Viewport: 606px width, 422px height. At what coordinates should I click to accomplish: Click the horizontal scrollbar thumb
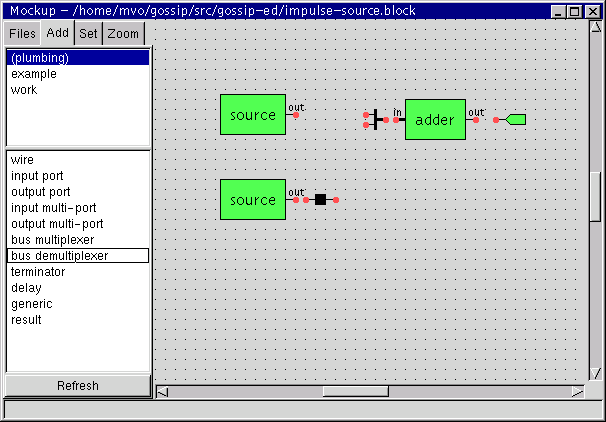(x=356, y=392)
